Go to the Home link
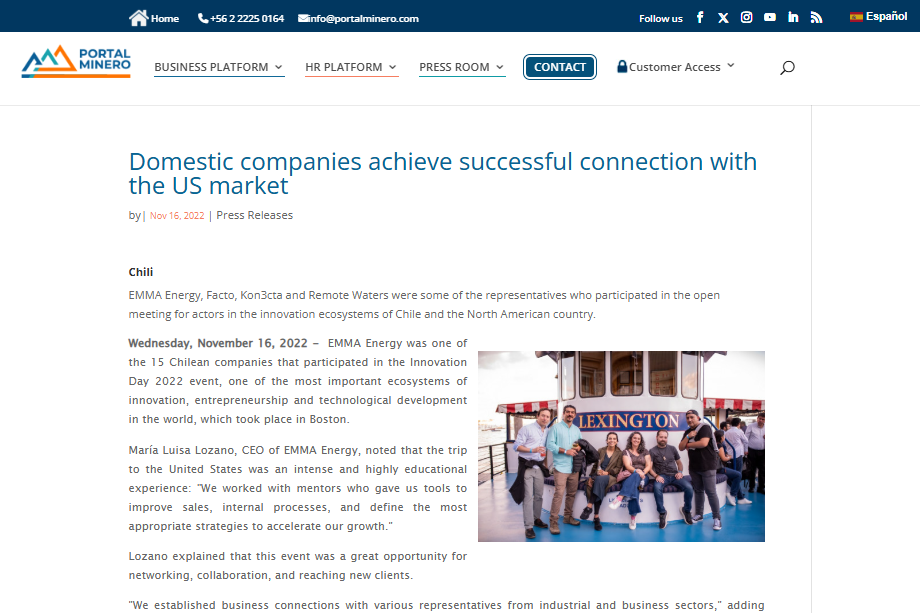This screenshot has width=920, height=613. 165,19
